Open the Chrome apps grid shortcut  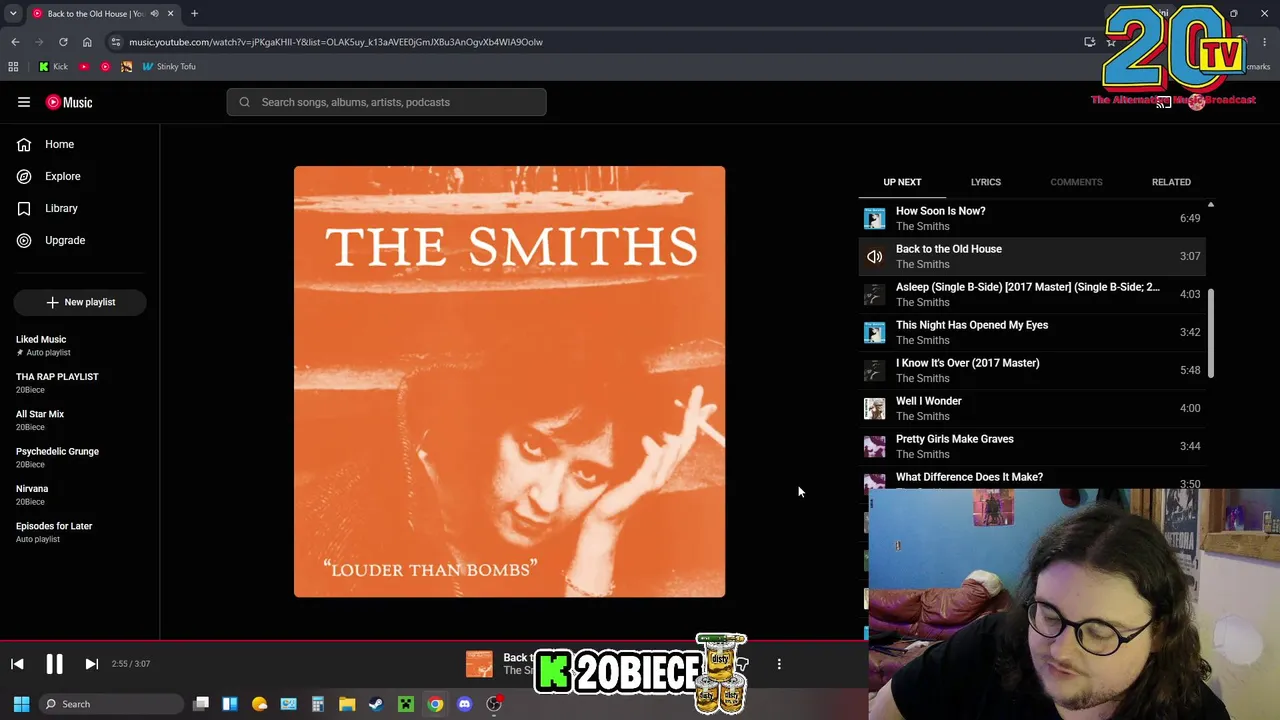[13, 67]
